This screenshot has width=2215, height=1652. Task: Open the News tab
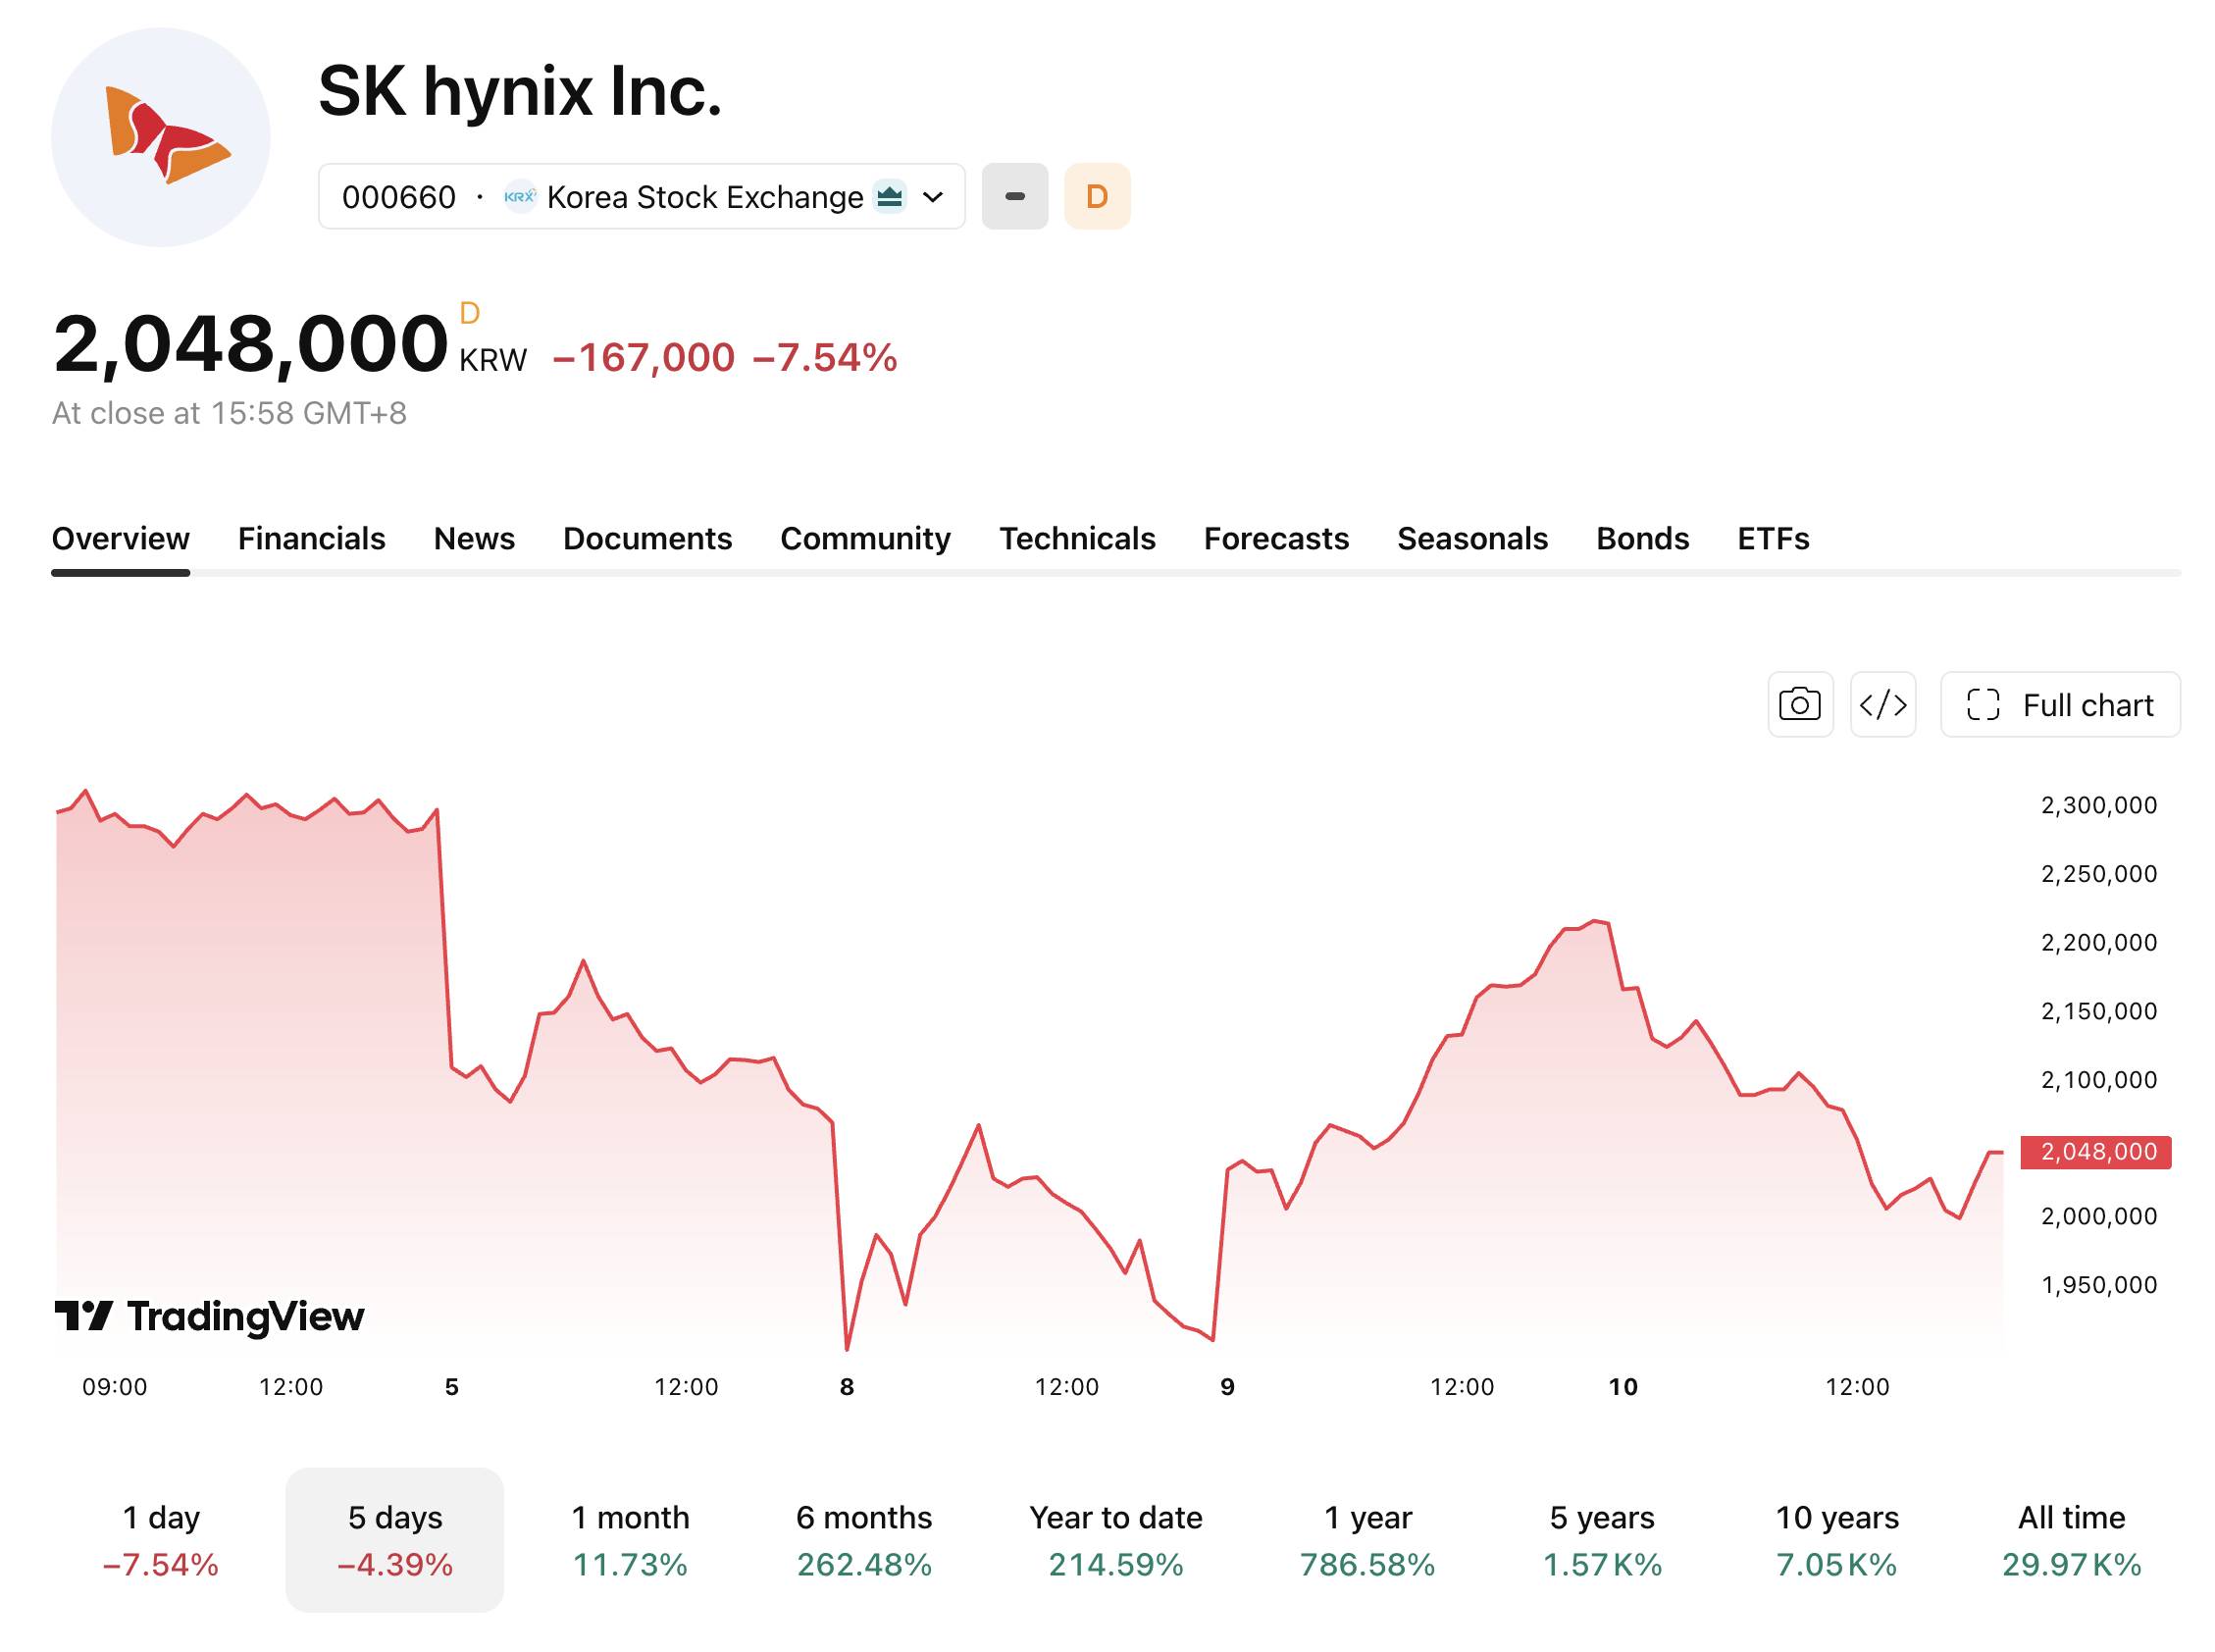pyautogui.click(x=474, y=538)
